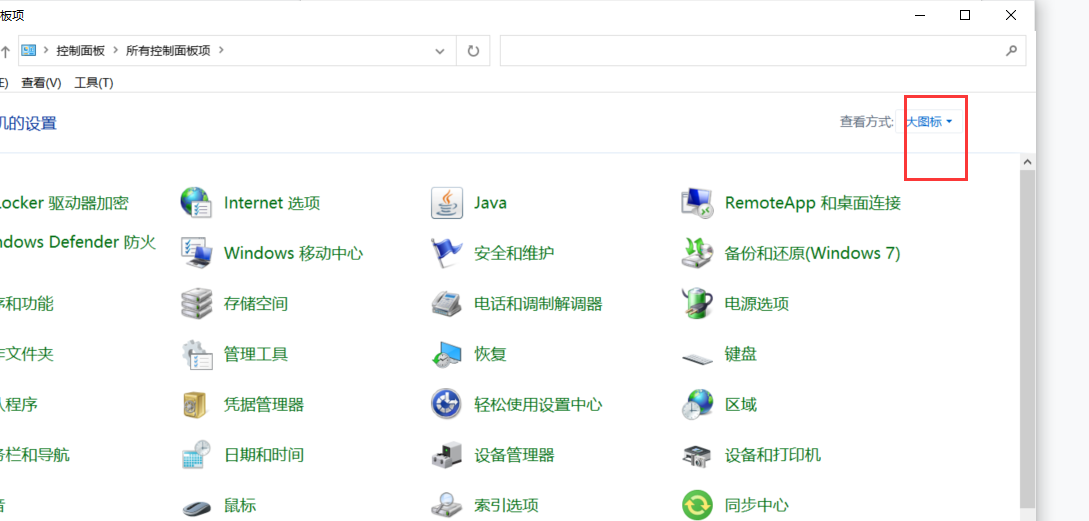The image size is (1089, 521).
Task: Open the 凭据管理器 link
Action: coord(264,404)
